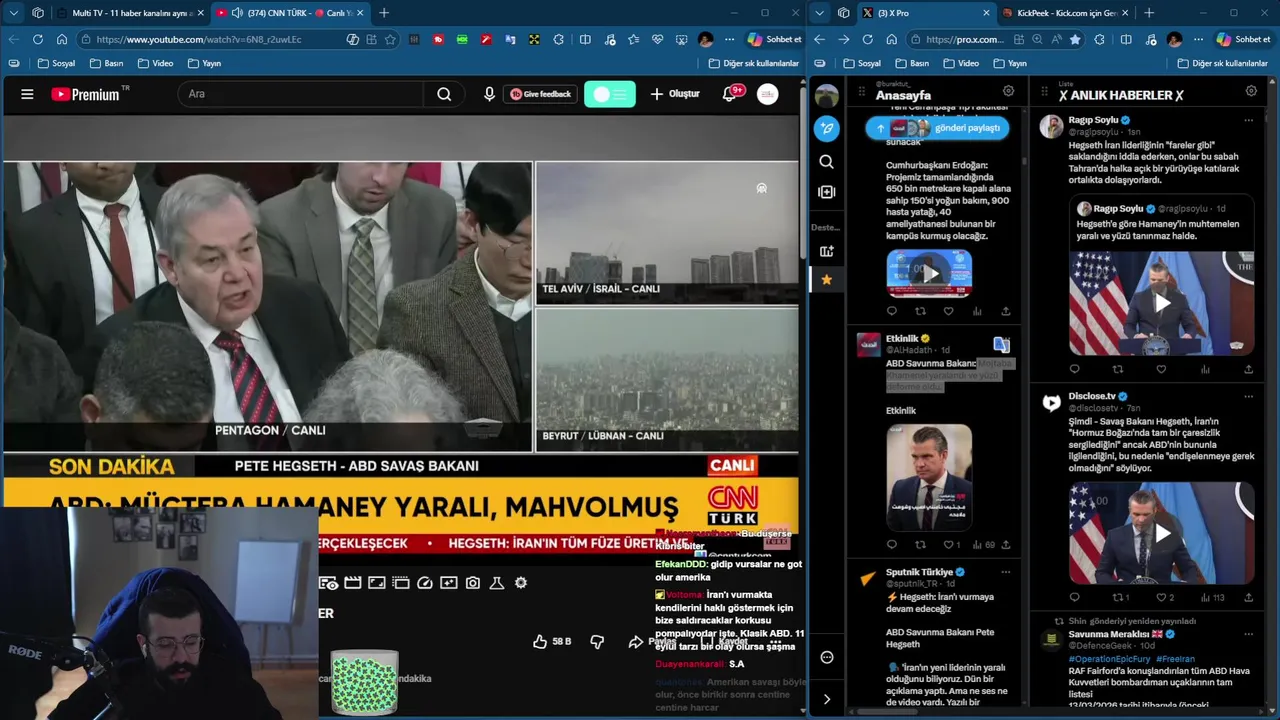The image size is (1280, 720).
Task: Open the Sputnik Türkiye post's three-dot menu
Action: coord(1006,572)
